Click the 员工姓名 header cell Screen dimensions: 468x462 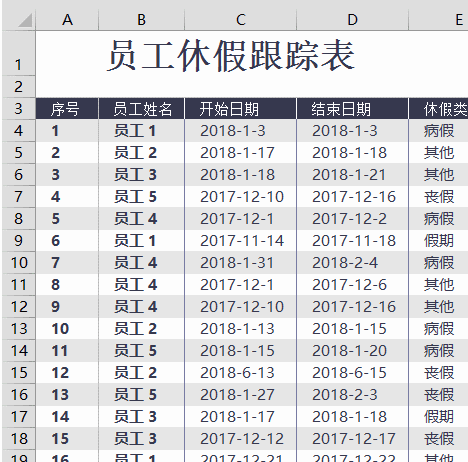click(141, 109)
